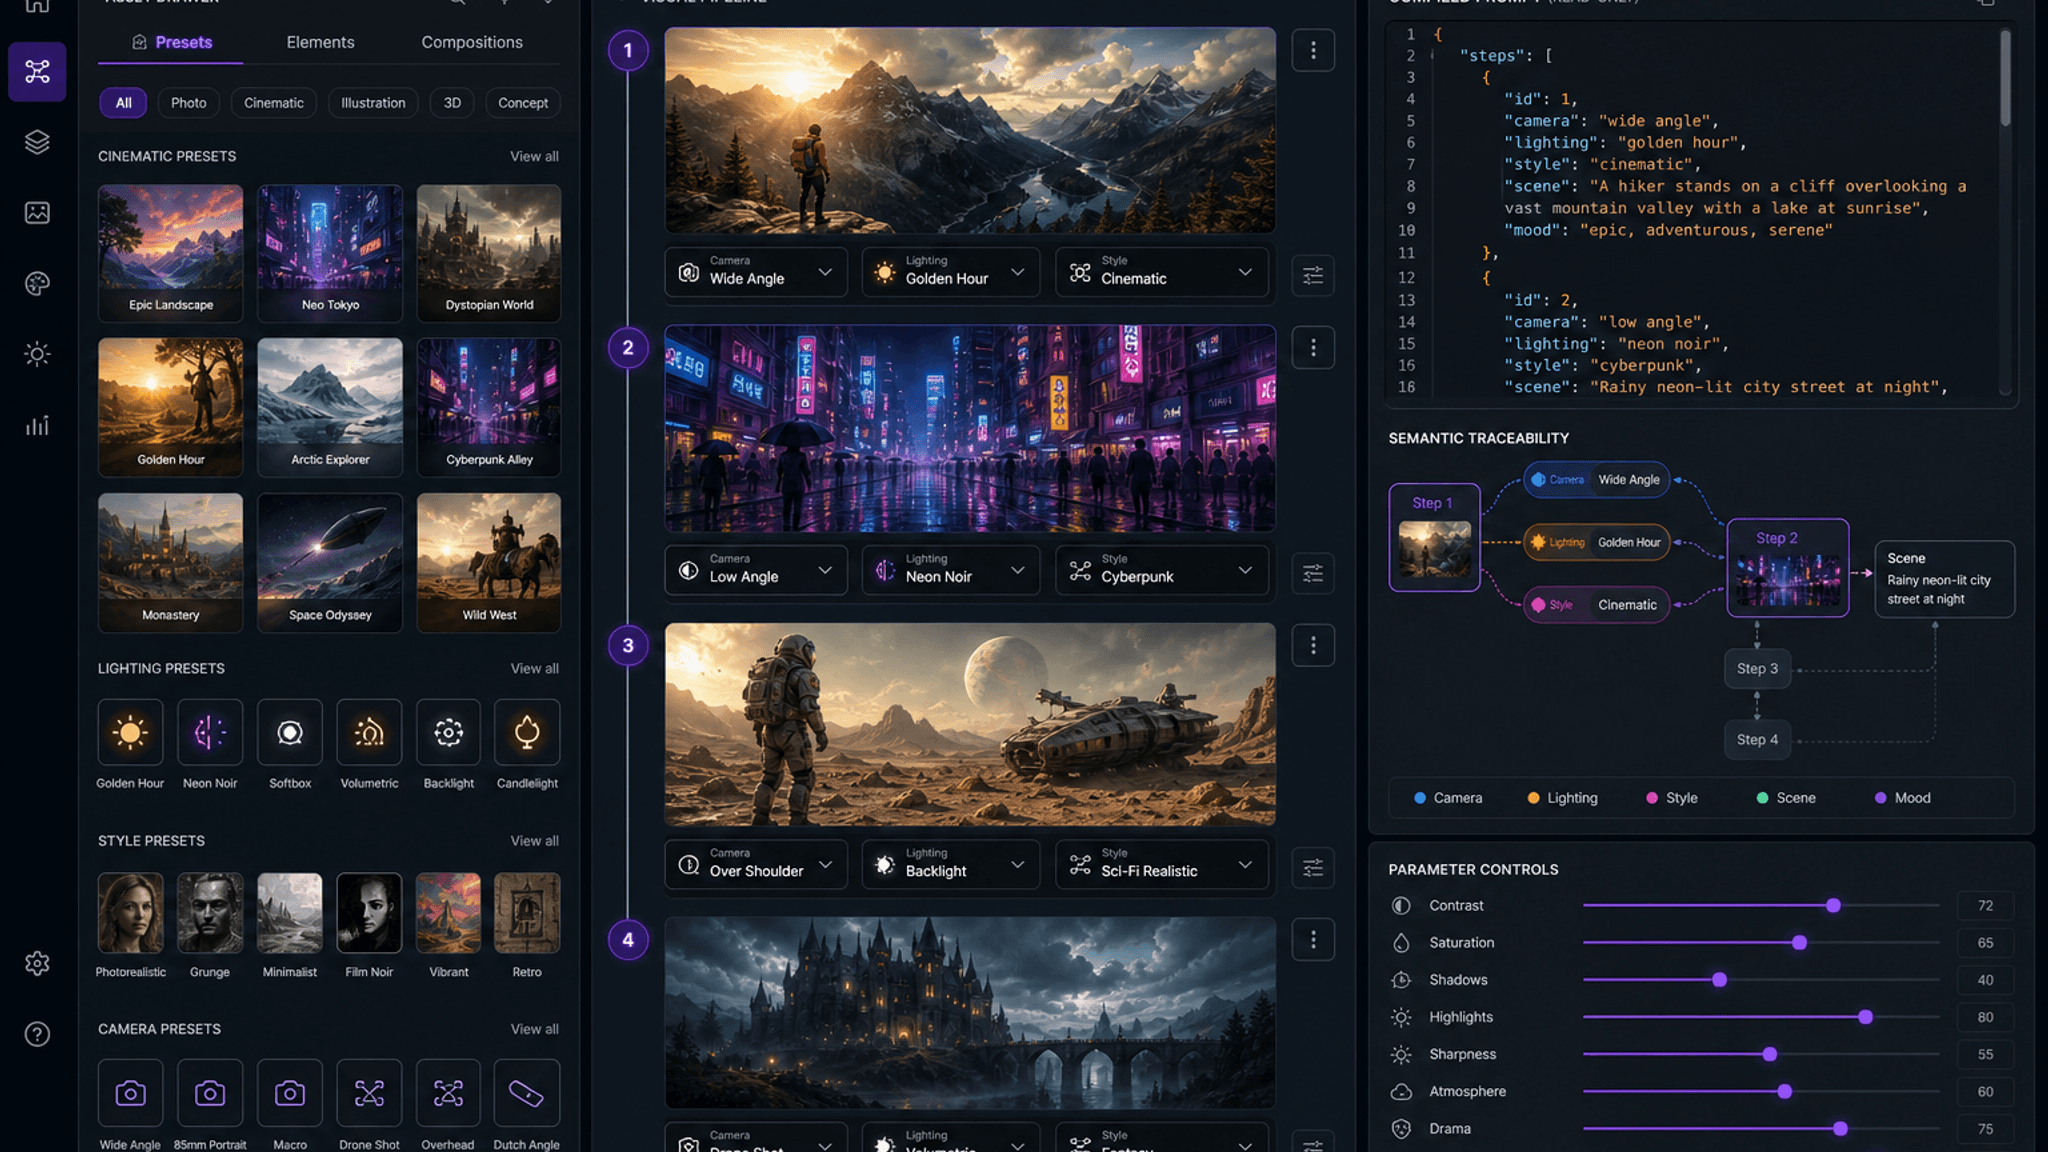The image size is (2048, 1152).
Task: View all Lighting Presets
Action: (x=534, y=668)
